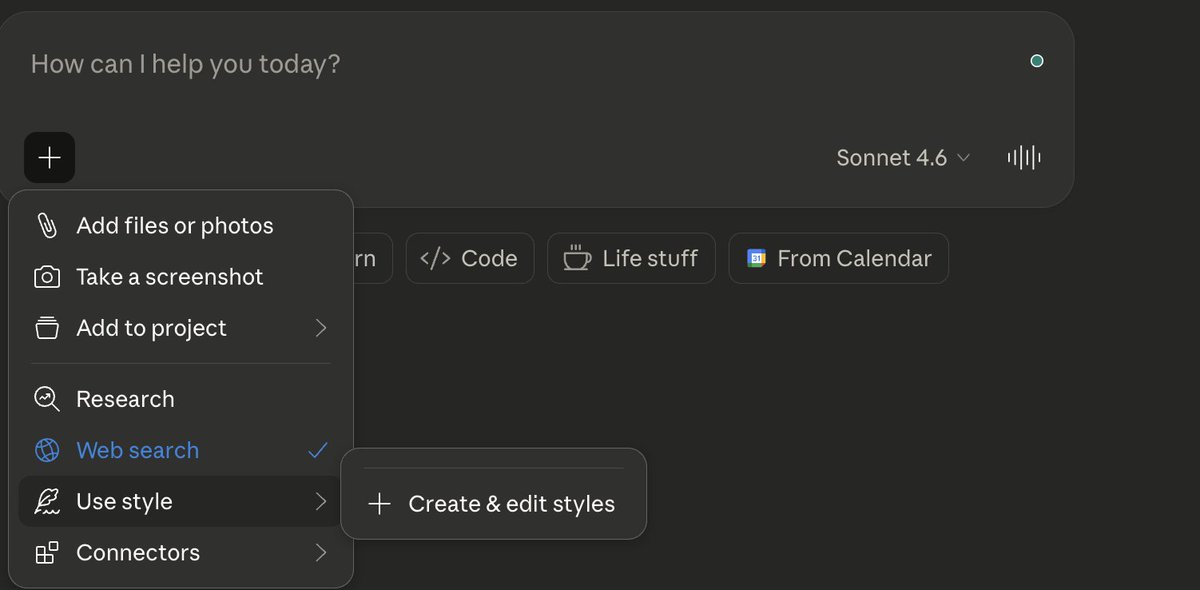Click the quill icon beside Use style
The width and height of the screenshot is (1200, 590).
(47, 502)
